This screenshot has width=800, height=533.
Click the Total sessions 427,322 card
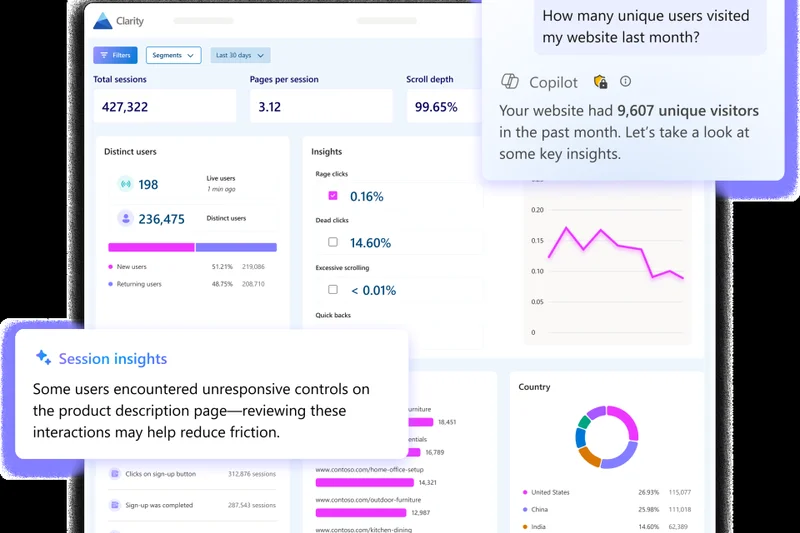click(x=164, y=106)
